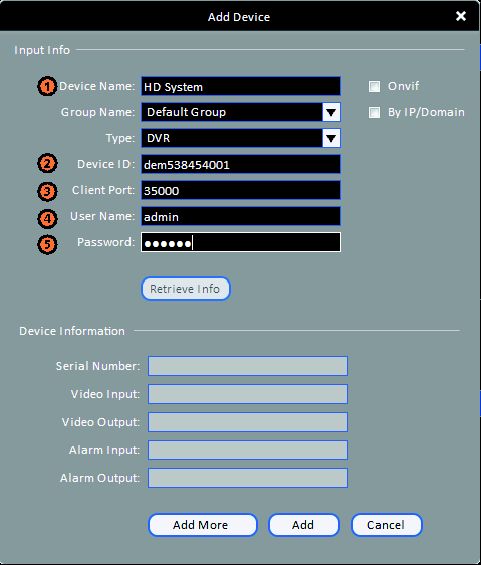Screen dimensions: 481x565
Task: Confirm with the Add button
Action: pyautogui.click(x=304, y=525)
